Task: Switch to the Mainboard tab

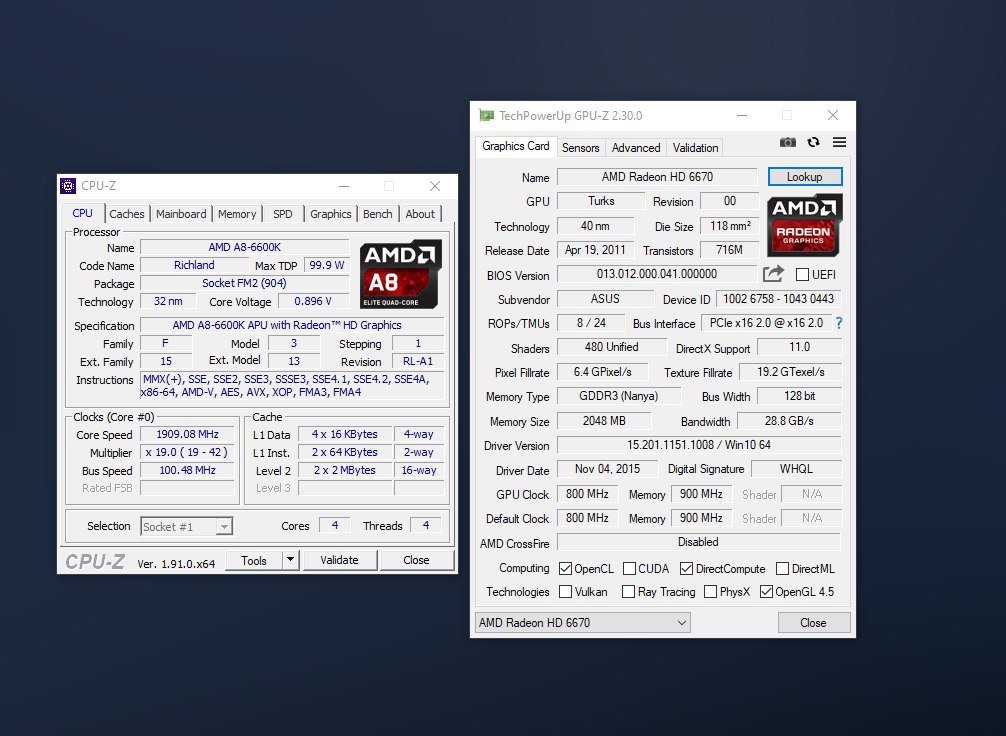Action: coord(181,214)
